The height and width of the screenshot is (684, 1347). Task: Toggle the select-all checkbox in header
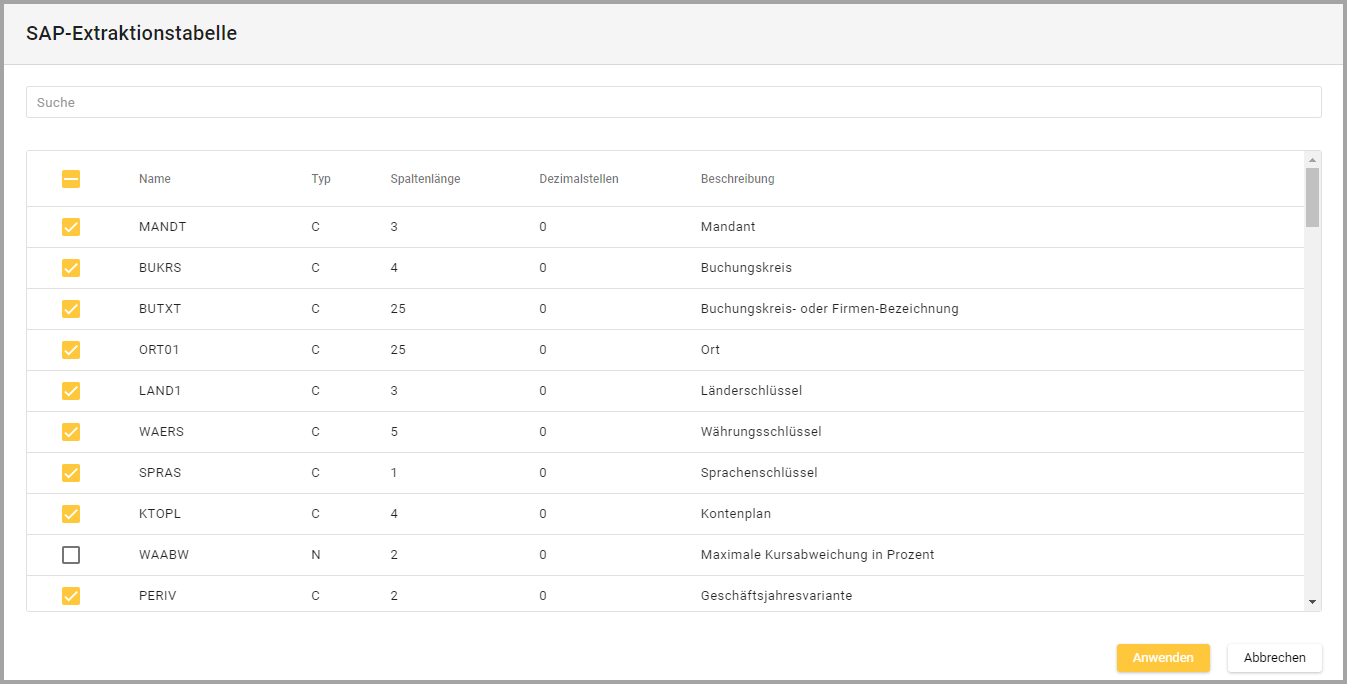(x=71, y=179)
